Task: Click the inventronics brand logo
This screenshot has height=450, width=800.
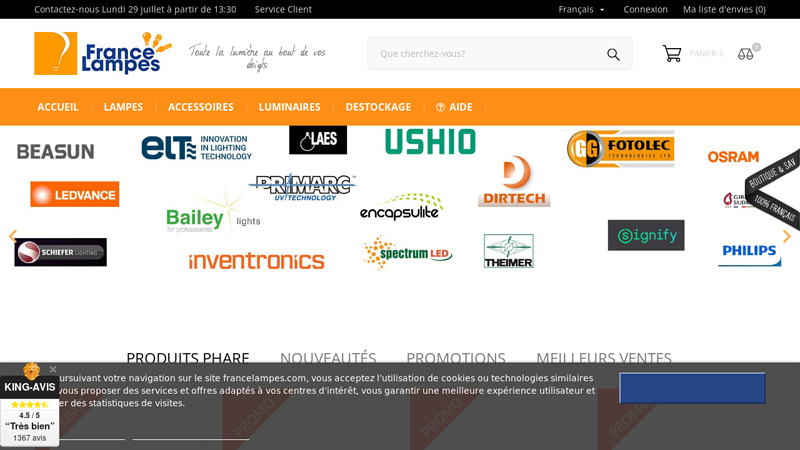Action: (x=257, y=261)
